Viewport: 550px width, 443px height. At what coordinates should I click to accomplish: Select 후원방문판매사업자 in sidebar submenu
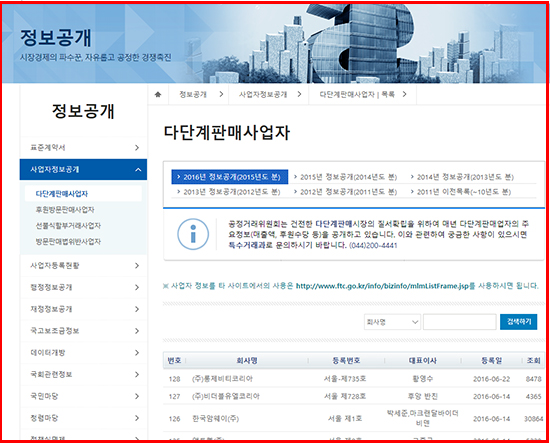[65, 210]
